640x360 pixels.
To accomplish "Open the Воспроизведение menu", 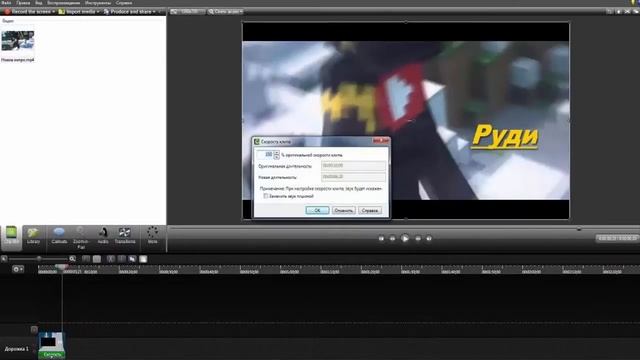I will 64,3.
